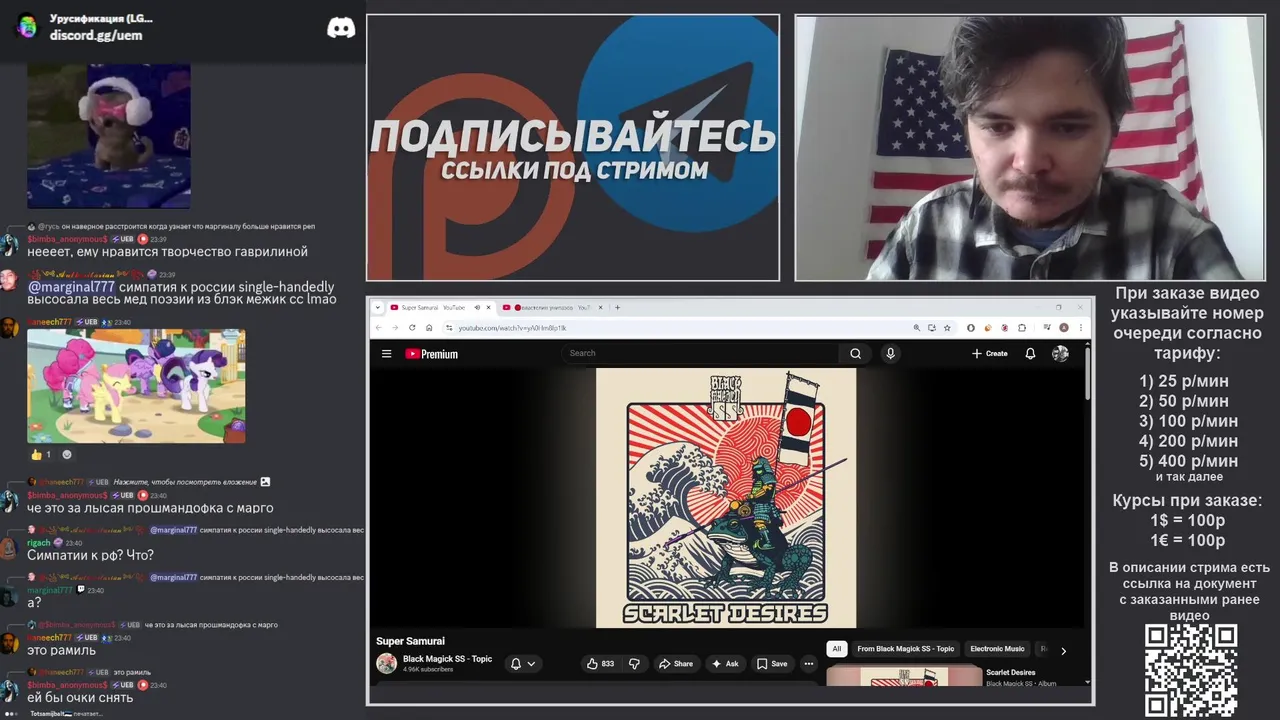Go back in the browser

click(x=379, y=328)
